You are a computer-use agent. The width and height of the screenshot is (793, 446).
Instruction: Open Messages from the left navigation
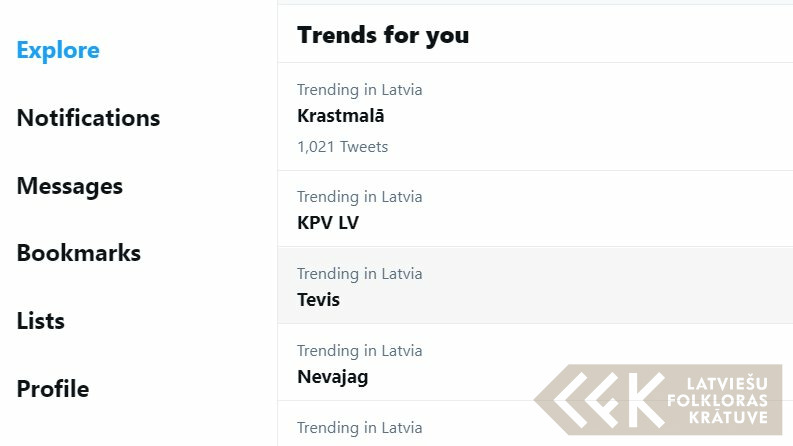[69, 186]
